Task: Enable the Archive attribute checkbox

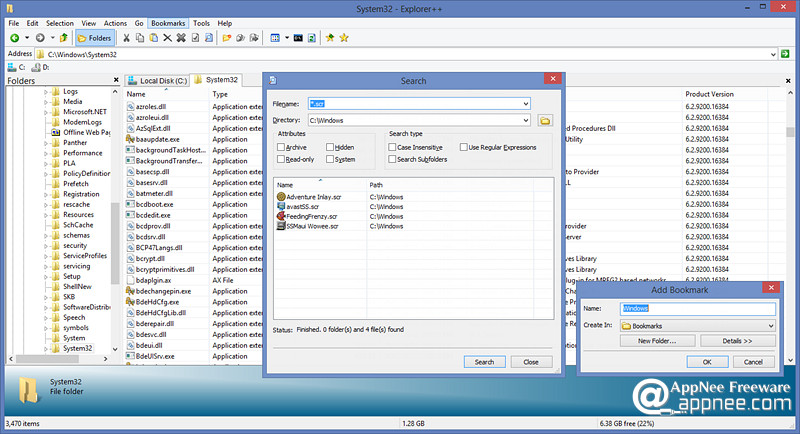Action: 281,147
